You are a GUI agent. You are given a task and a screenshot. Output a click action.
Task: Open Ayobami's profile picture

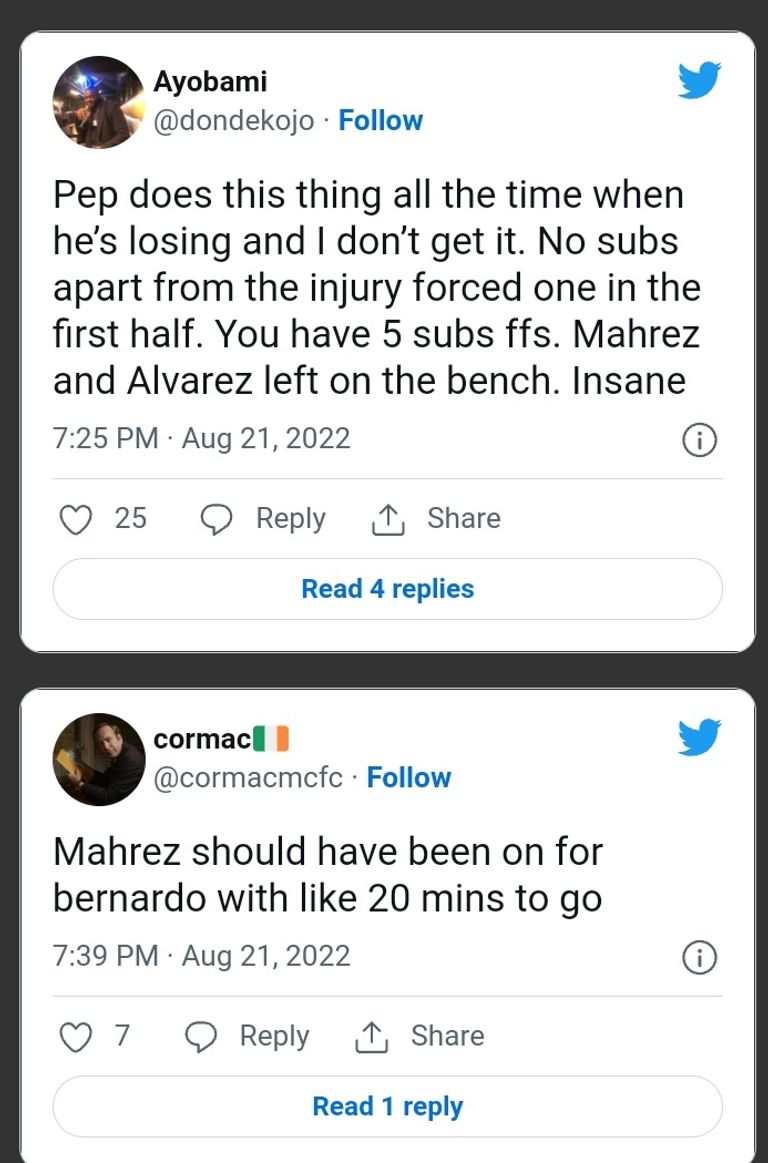coord(99,102)
